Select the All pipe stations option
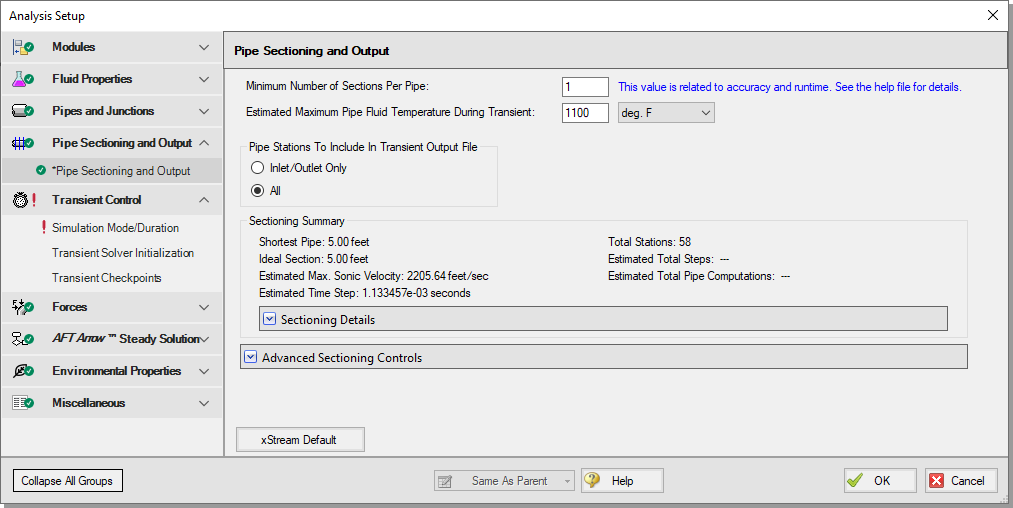Screen dimensions: 1013x508 (258, 190)
